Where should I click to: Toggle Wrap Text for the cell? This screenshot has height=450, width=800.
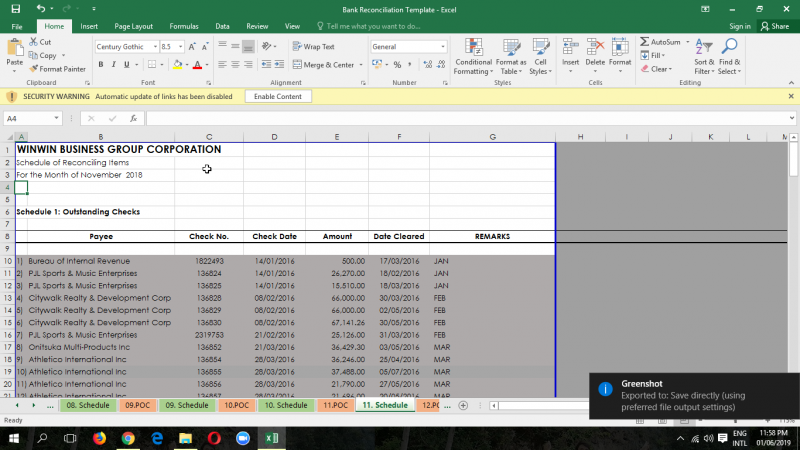point(314,47)
